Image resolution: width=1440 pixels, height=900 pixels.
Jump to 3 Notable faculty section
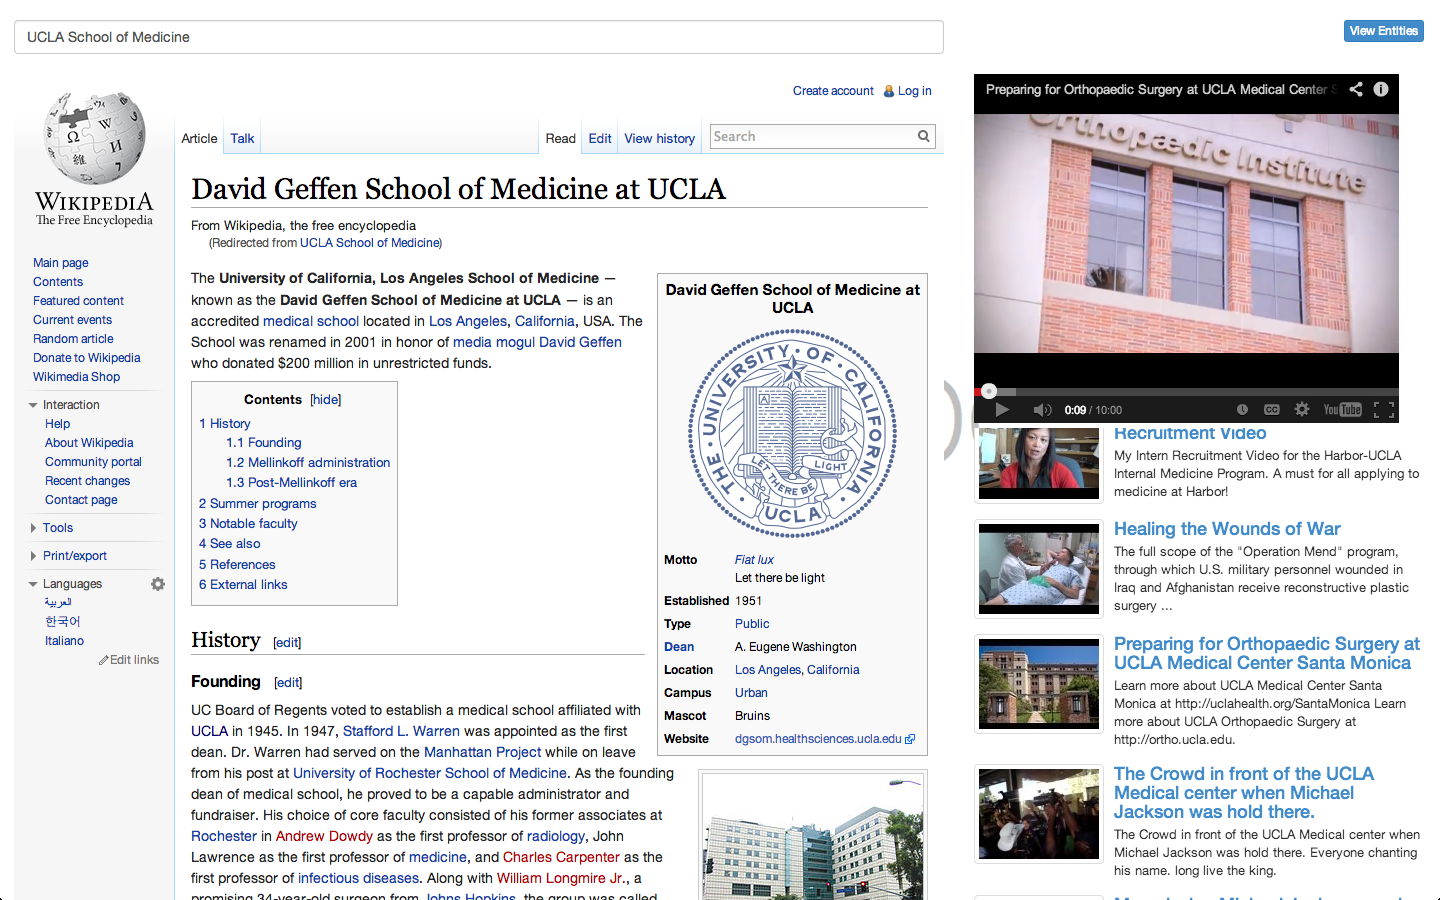[x=248, y=524]
